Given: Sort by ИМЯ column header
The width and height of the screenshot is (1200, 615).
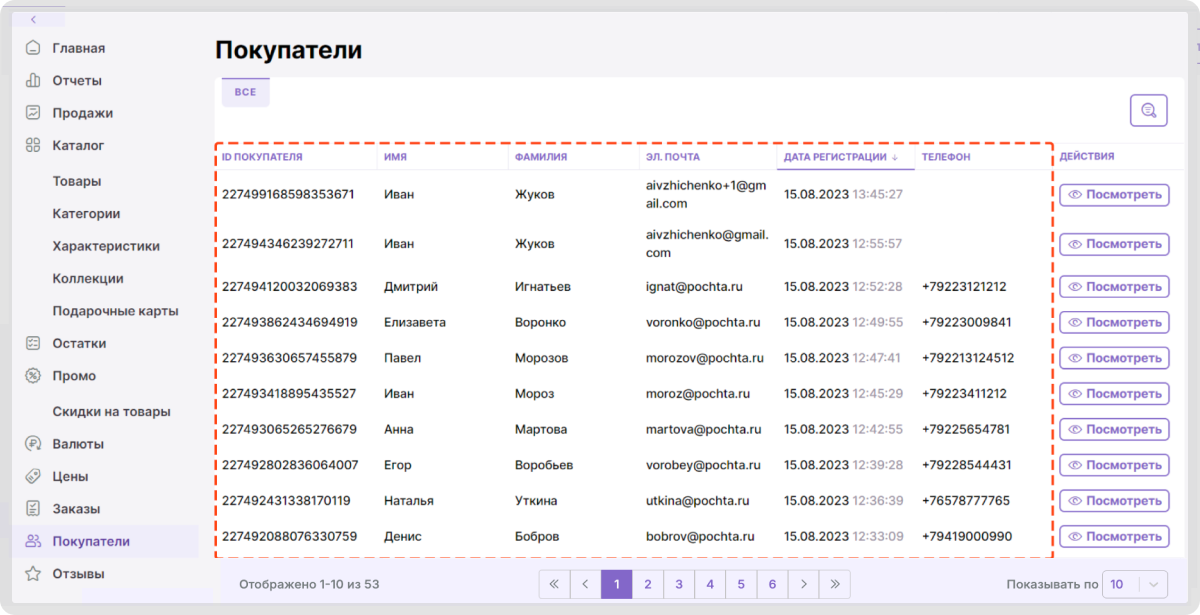Looking at the screenshot, I should click(x=395, y=157).
